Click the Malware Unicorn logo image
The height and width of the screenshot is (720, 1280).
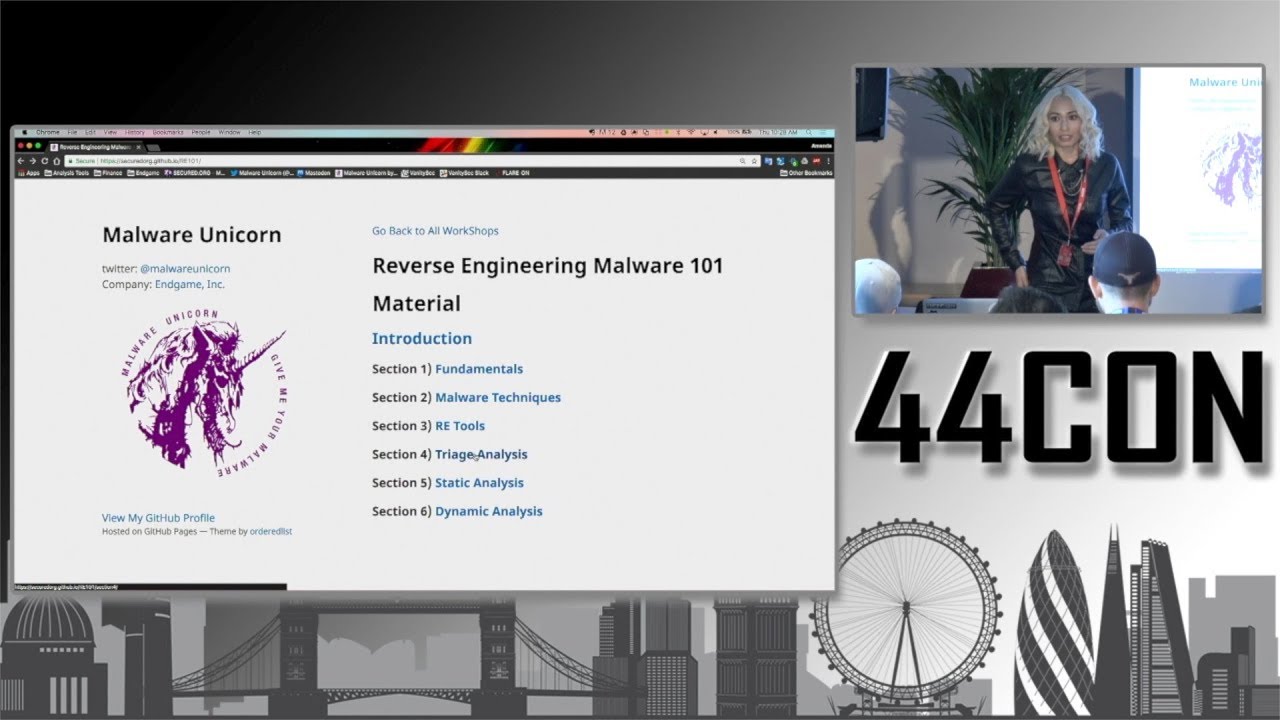point(204,395)
